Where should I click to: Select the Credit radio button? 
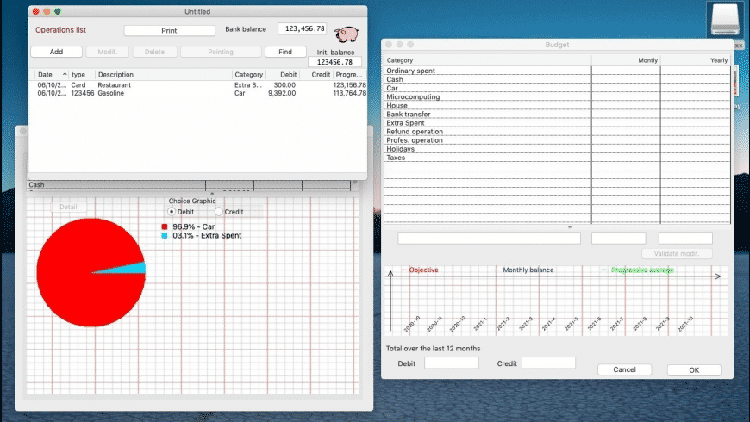tap(219, 211)
